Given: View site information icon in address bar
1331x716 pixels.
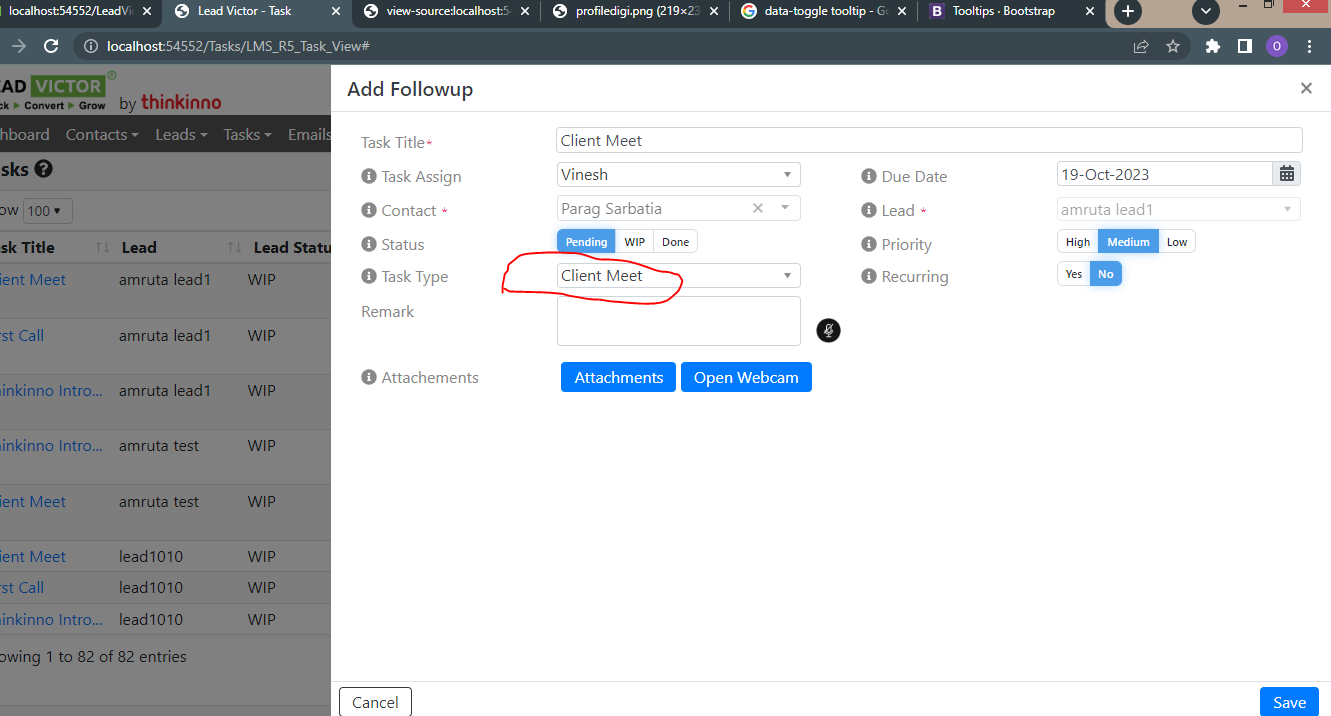Looking at the screenshot, I should point(91,46).
